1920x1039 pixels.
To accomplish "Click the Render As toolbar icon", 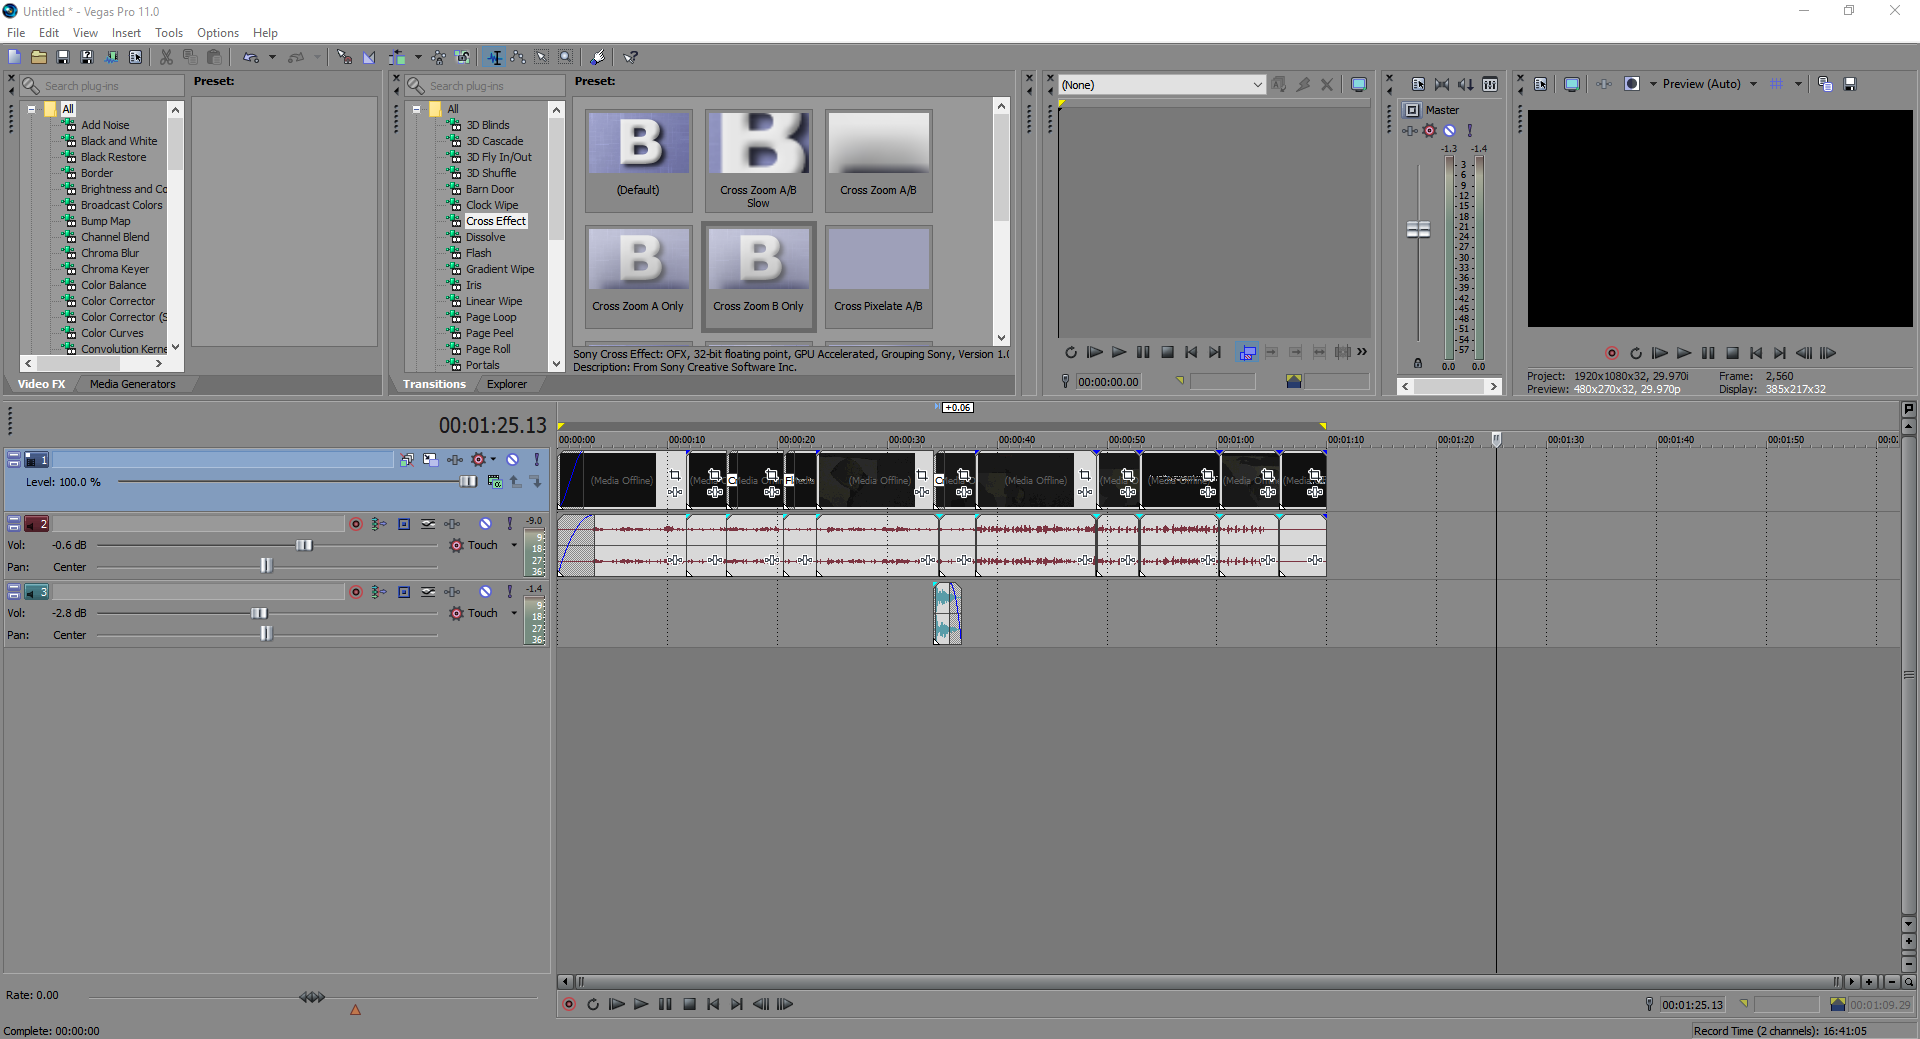I will [111, 57].
